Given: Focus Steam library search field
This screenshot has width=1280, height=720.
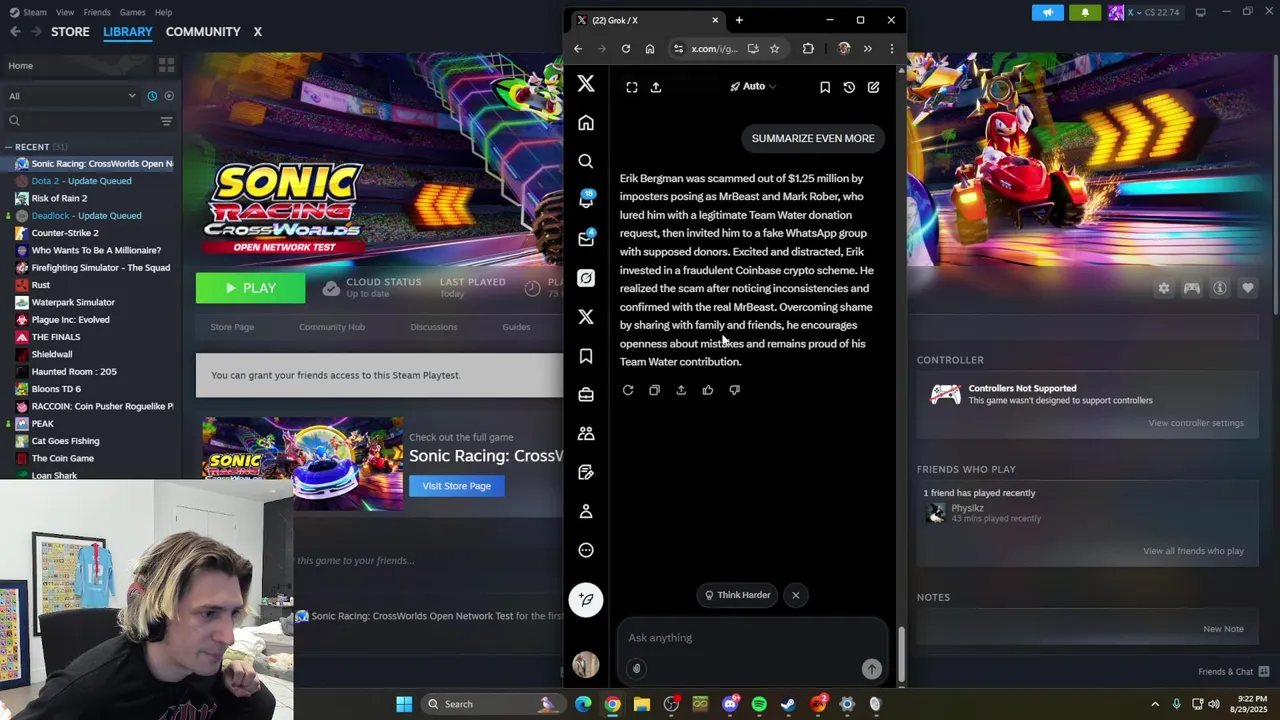Looking at the screenshot, I should [80, 121].
